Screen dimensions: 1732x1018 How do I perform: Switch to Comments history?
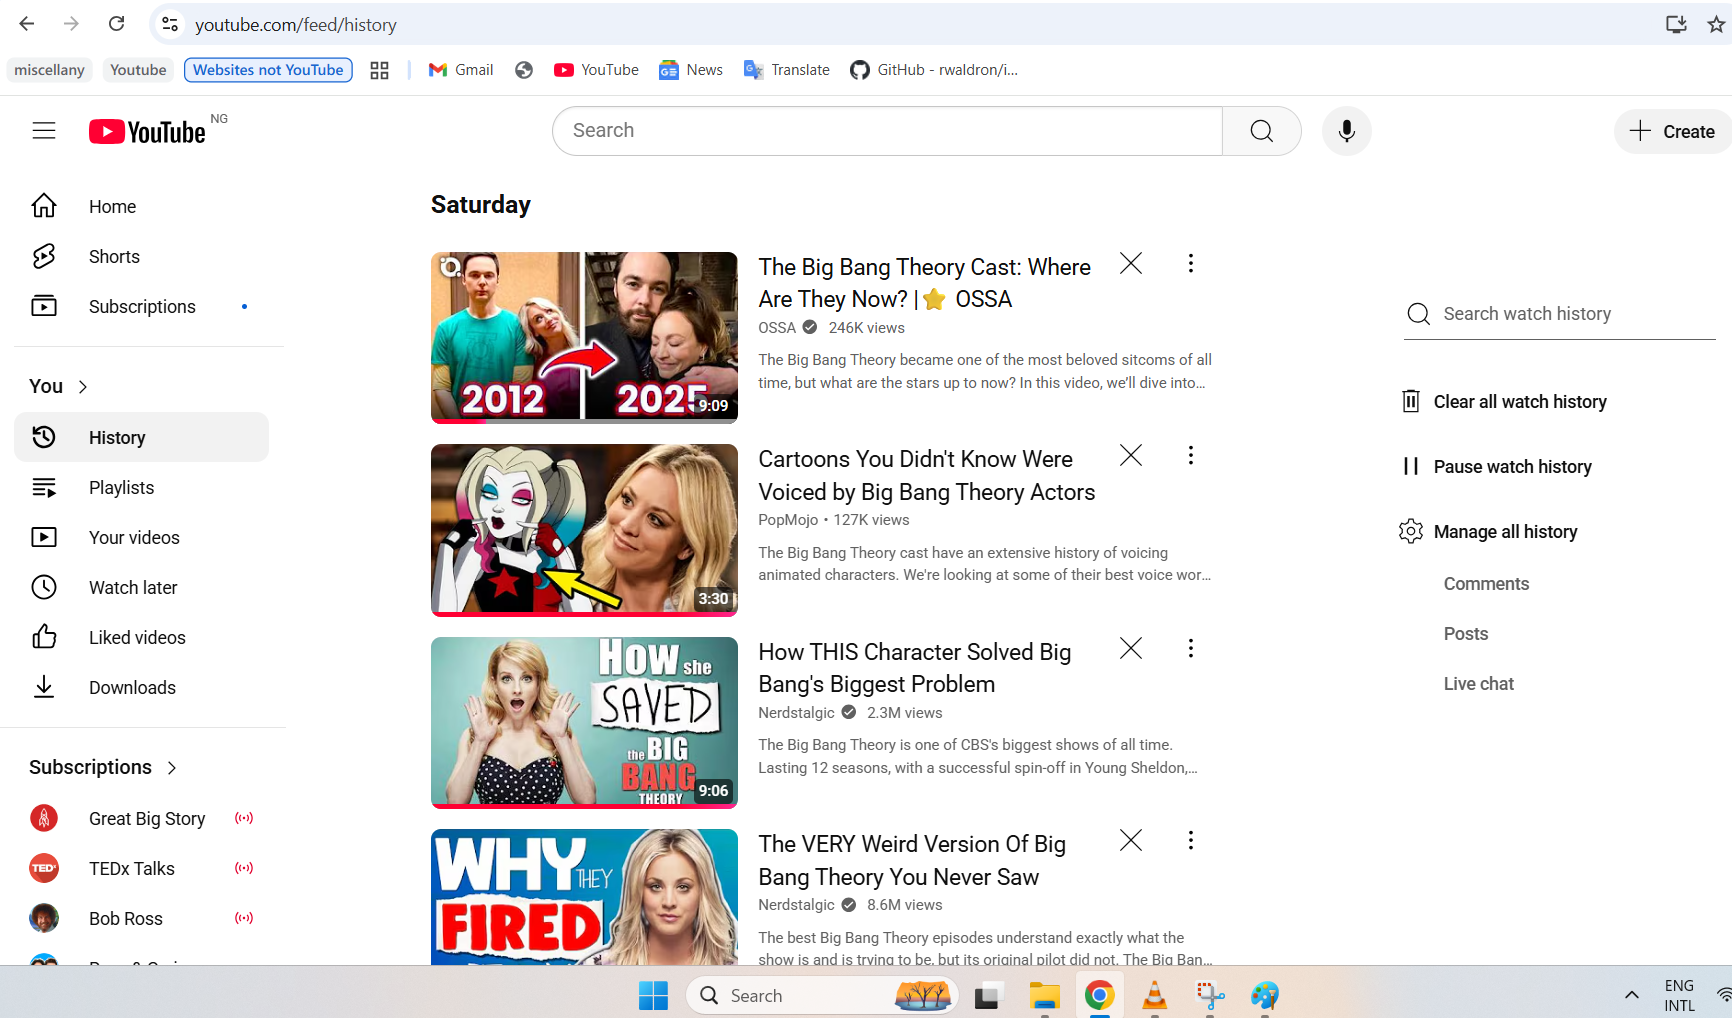click(1486, 583)
